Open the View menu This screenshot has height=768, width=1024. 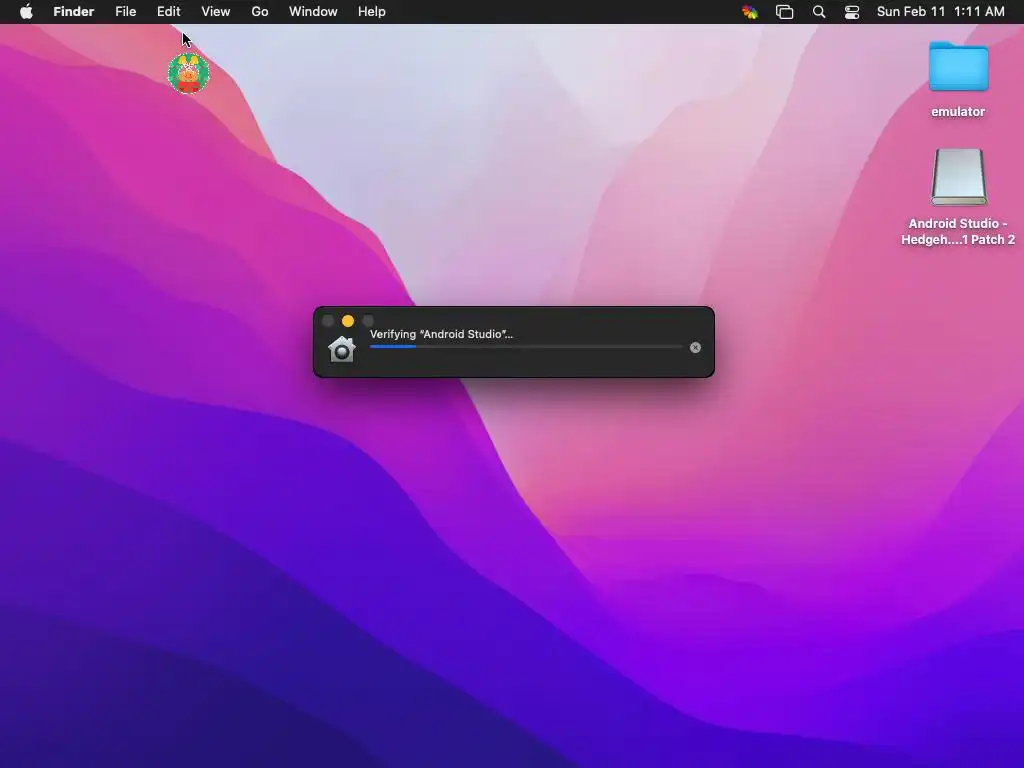(x=216, y=12)
